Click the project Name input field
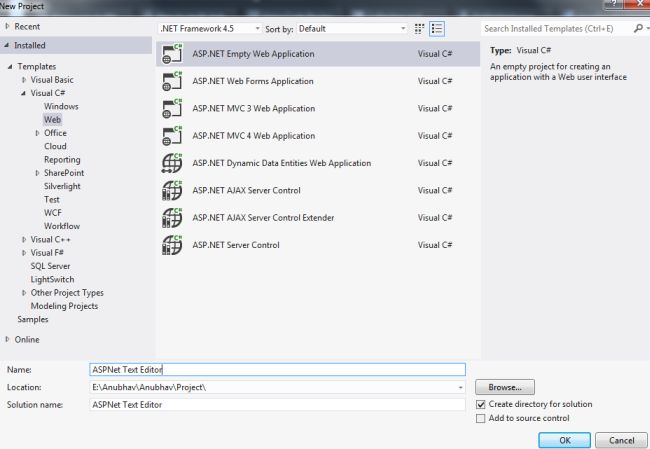650x449 pixels. (277, 369)
